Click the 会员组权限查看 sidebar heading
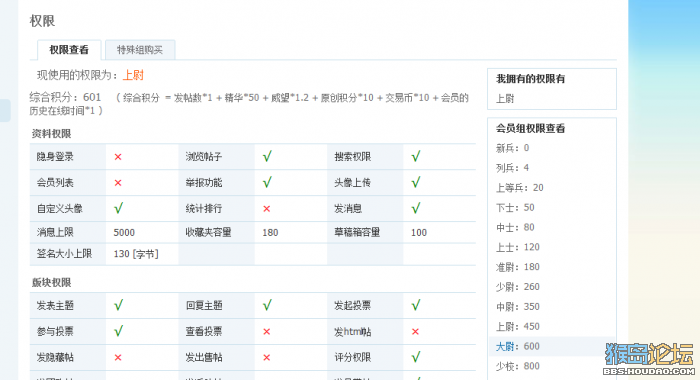The width and height of the screenshot is (700, 380). (x=530, y=129)
